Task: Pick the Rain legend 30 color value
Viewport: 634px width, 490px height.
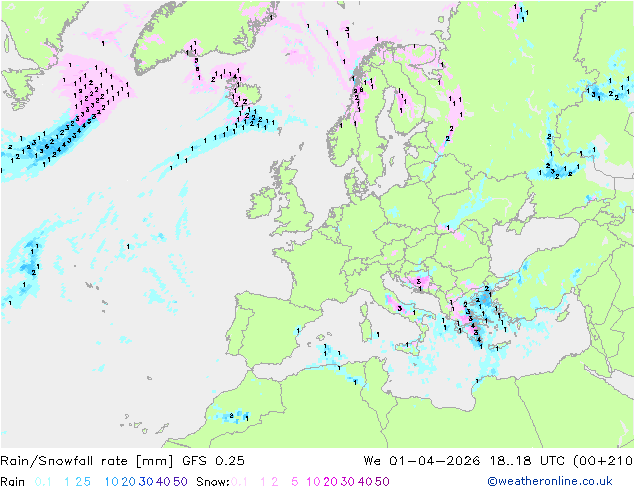Action: (146, 482)
